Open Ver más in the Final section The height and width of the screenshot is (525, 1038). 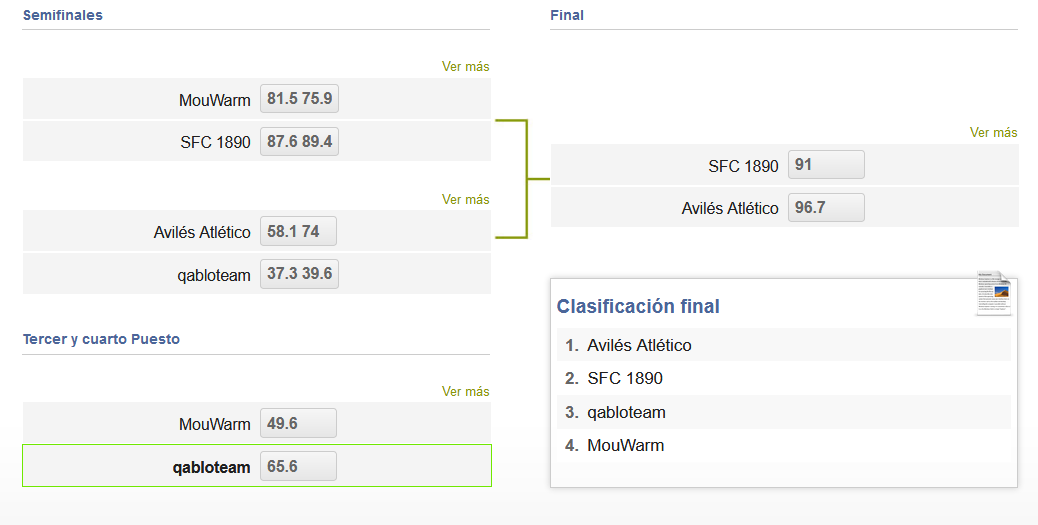pyautogui.click(x=993, y=132)
